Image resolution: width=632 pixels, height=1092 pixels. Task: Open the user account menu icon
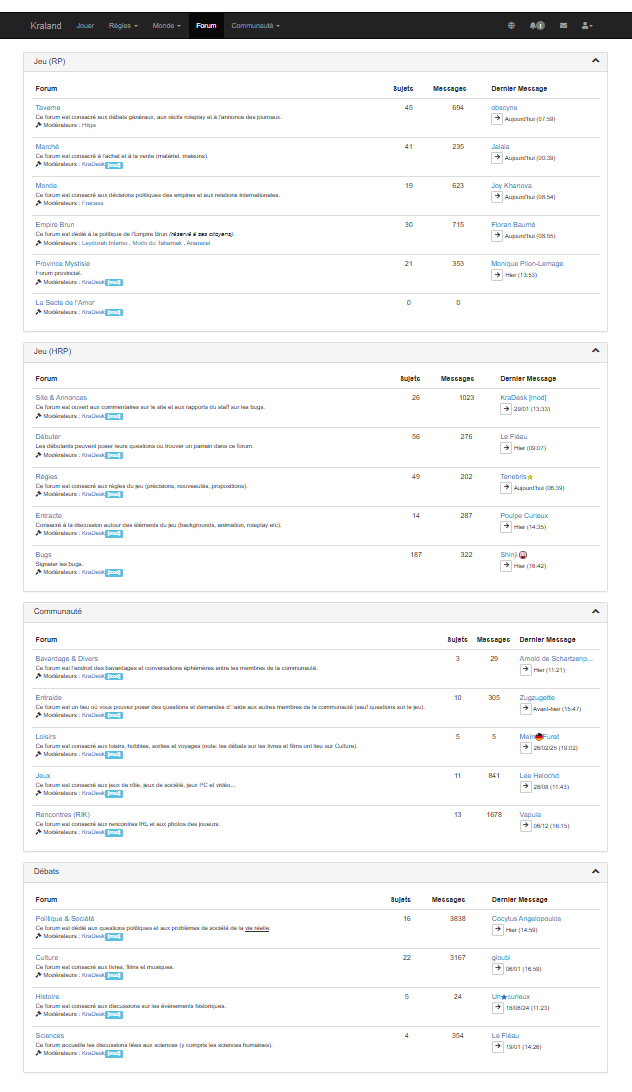(x=587, y=25)
